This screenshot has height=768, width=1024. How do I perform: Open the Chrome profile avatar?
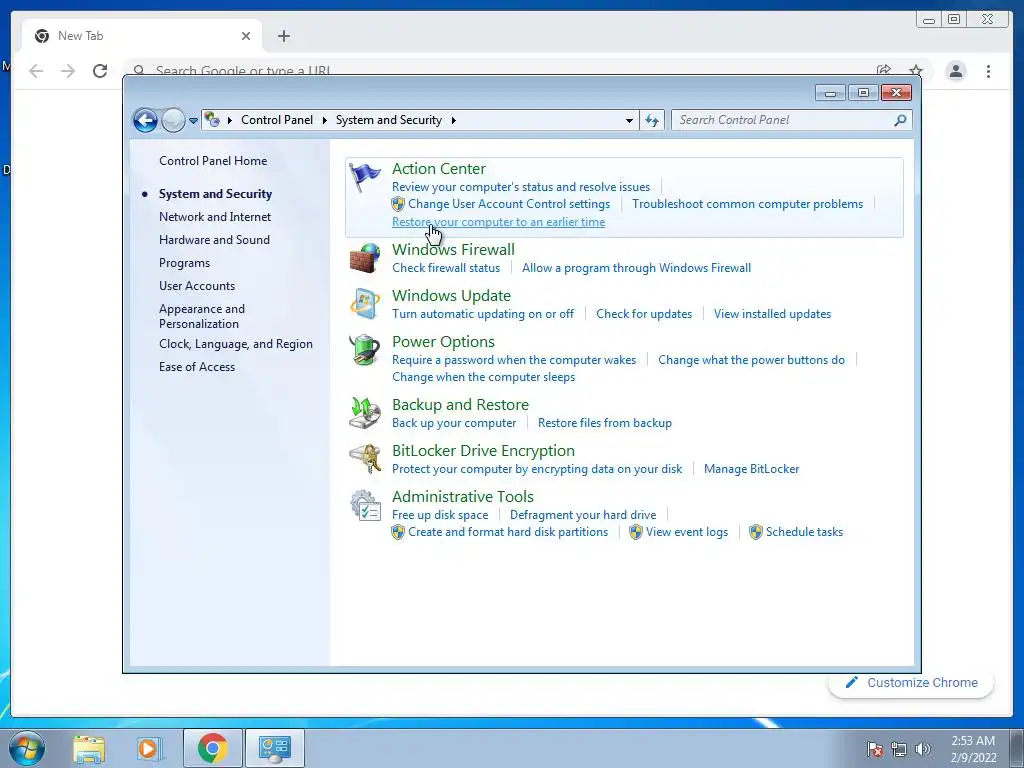pyautogui.click(x=955, y=71)
